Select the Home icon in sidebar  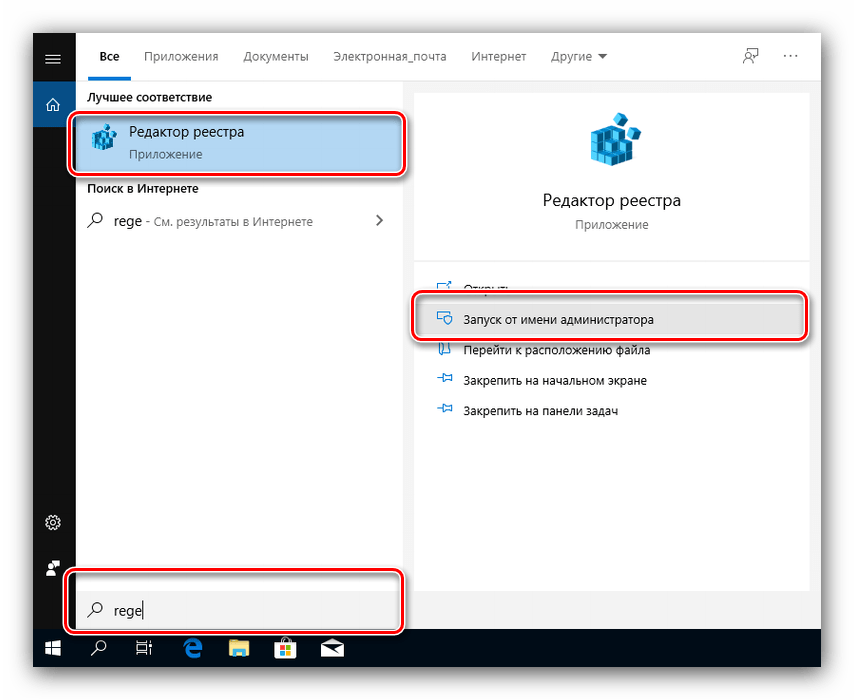coord(53,104)
